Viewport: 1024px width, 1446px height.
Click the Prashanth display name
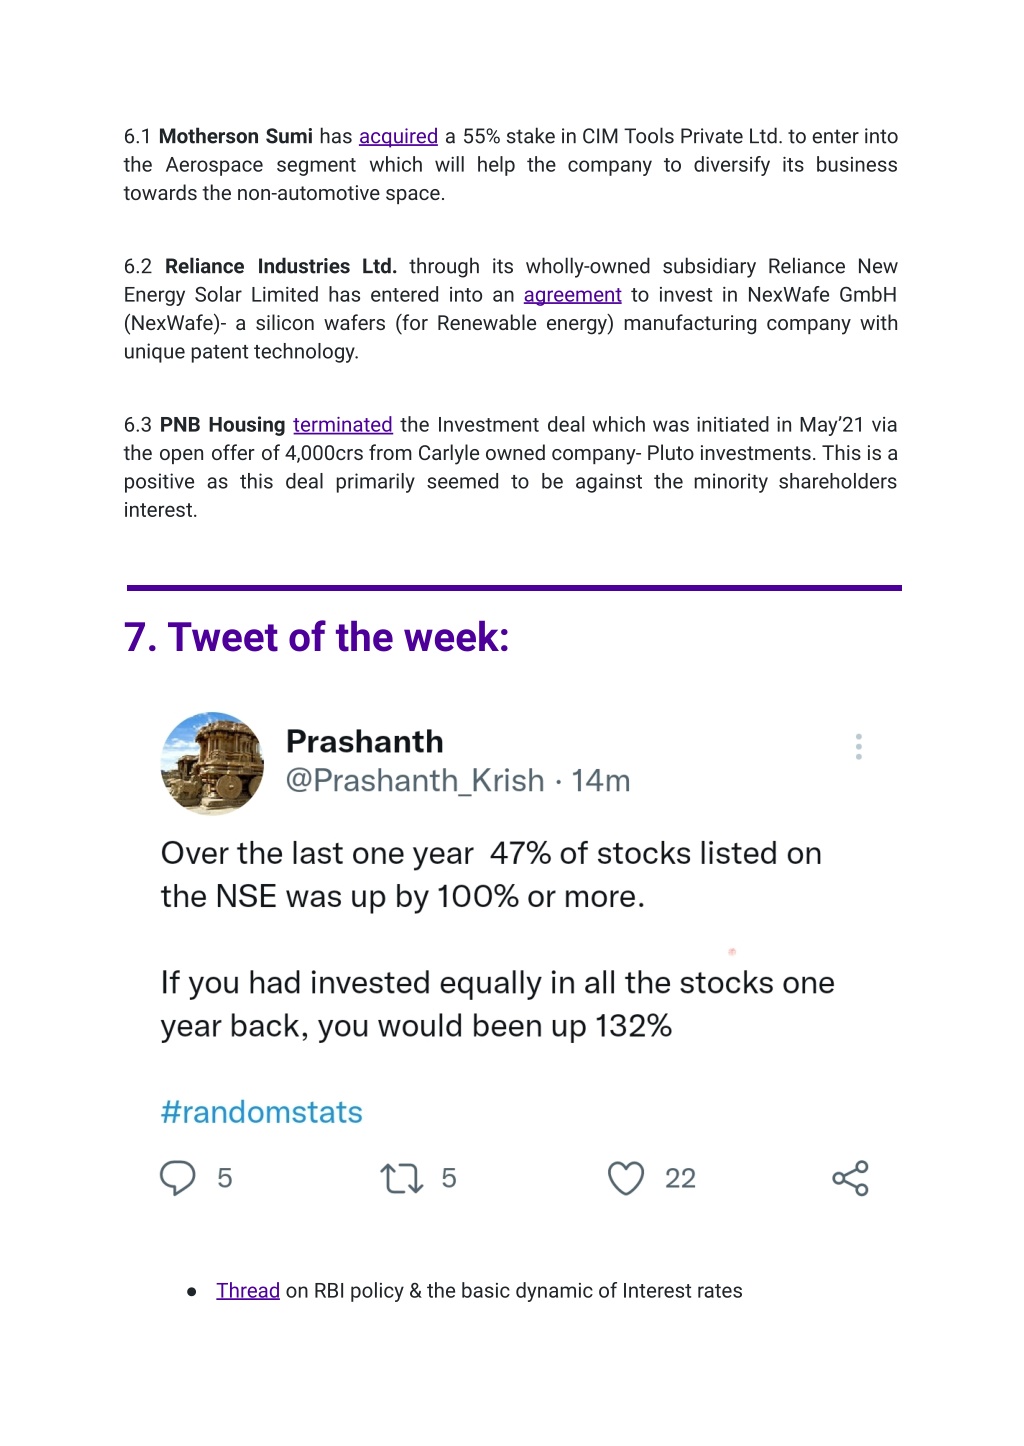tap(365, 742)
